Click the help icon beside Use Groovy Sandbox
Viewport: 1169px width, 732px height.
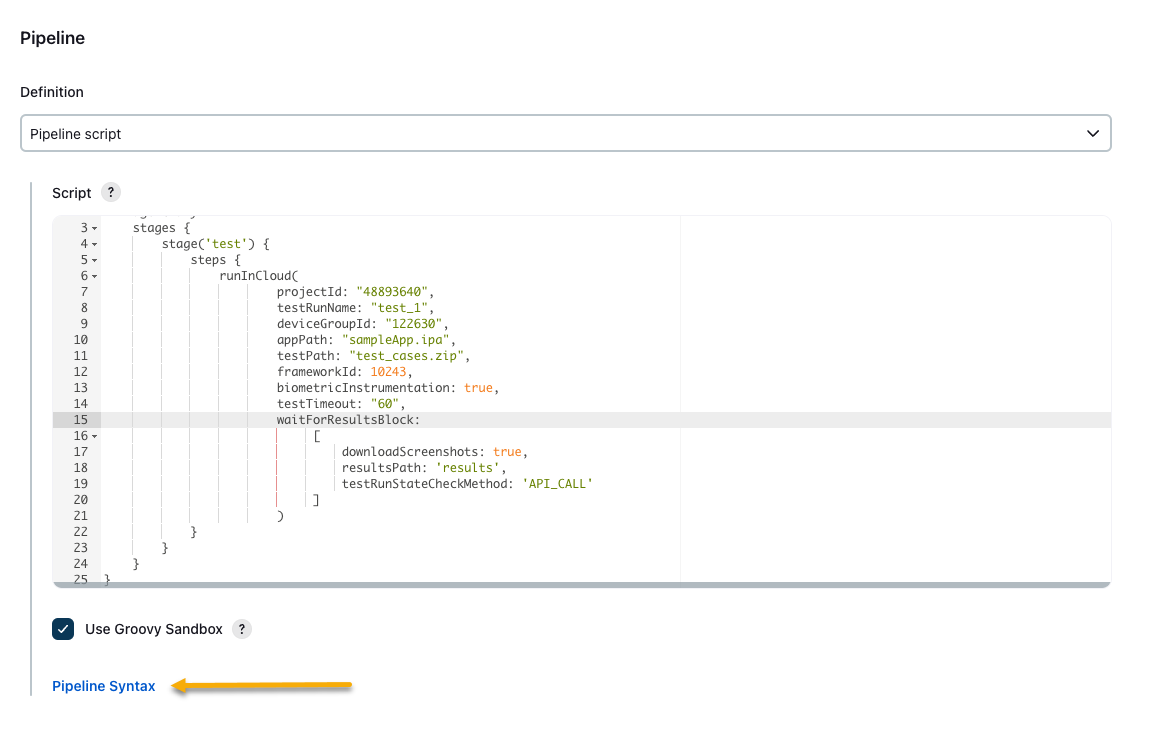pyautogui.click(x=241, y=629)
